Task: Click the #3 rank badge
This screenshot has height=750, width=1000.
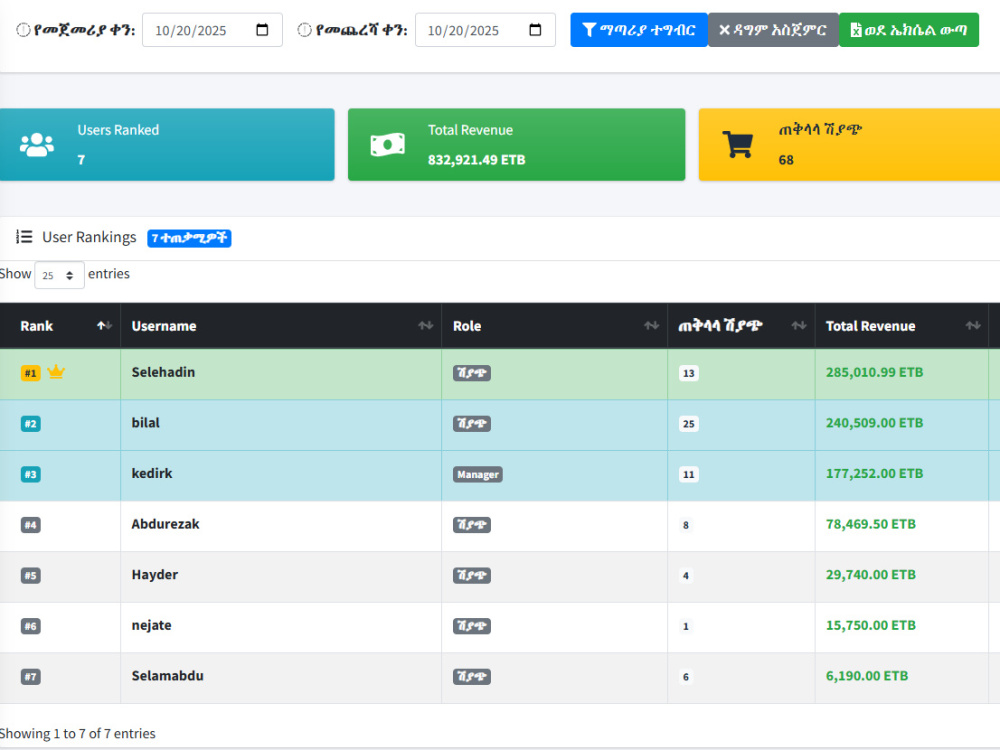Action: [x=31, y=474]
